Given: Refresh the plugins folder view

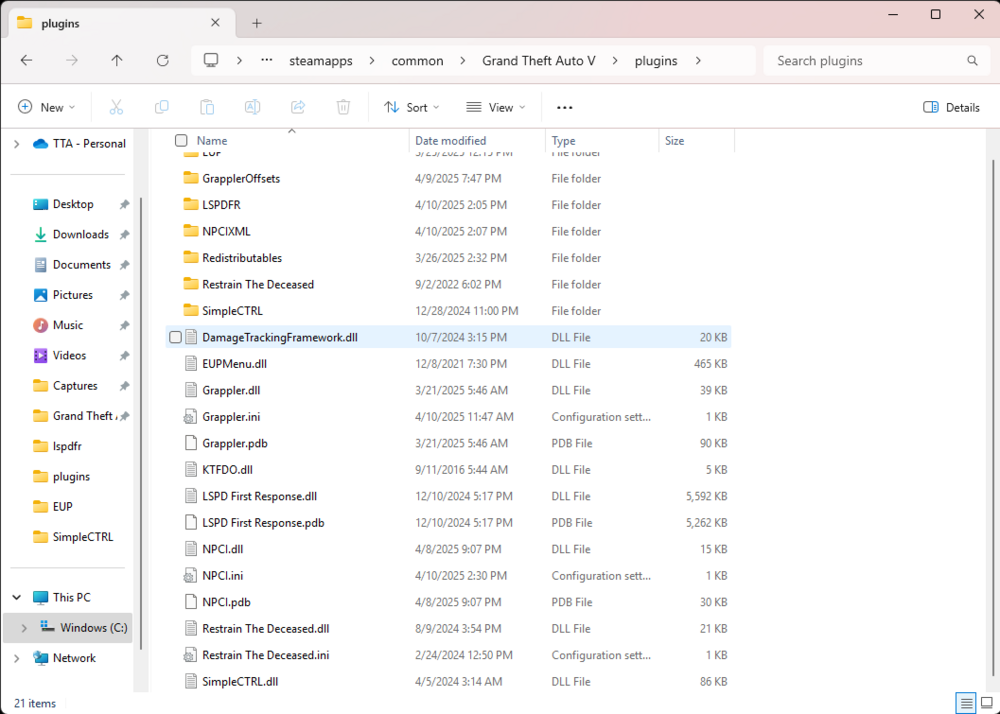Looking at the screenshot, I should (x=162, y=60).
